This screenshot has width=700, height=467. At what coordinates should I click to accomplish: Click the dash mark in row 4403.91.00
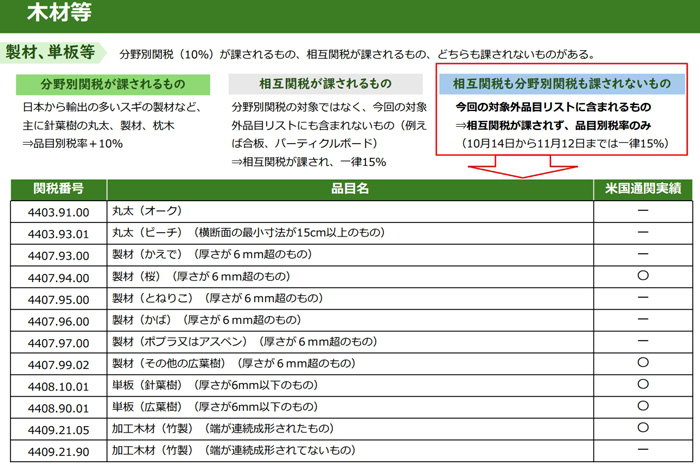click(643, 211)
